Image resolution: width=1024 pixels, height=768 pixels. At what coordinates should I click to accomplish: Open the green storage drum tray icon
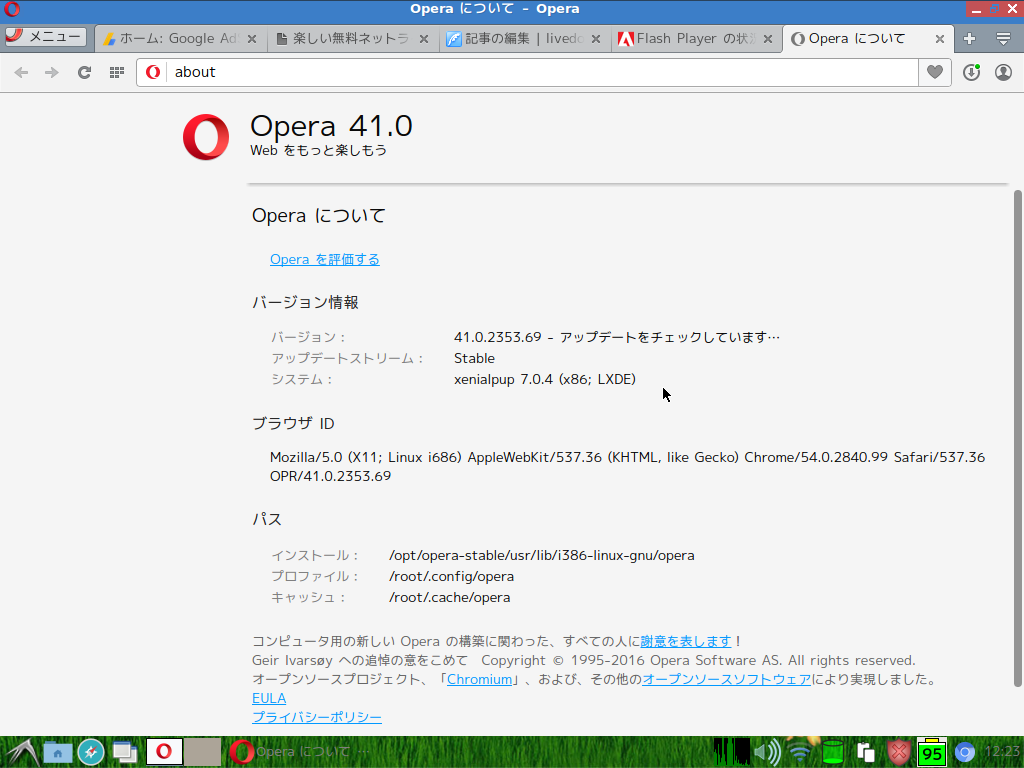click(x=833, y=752)
